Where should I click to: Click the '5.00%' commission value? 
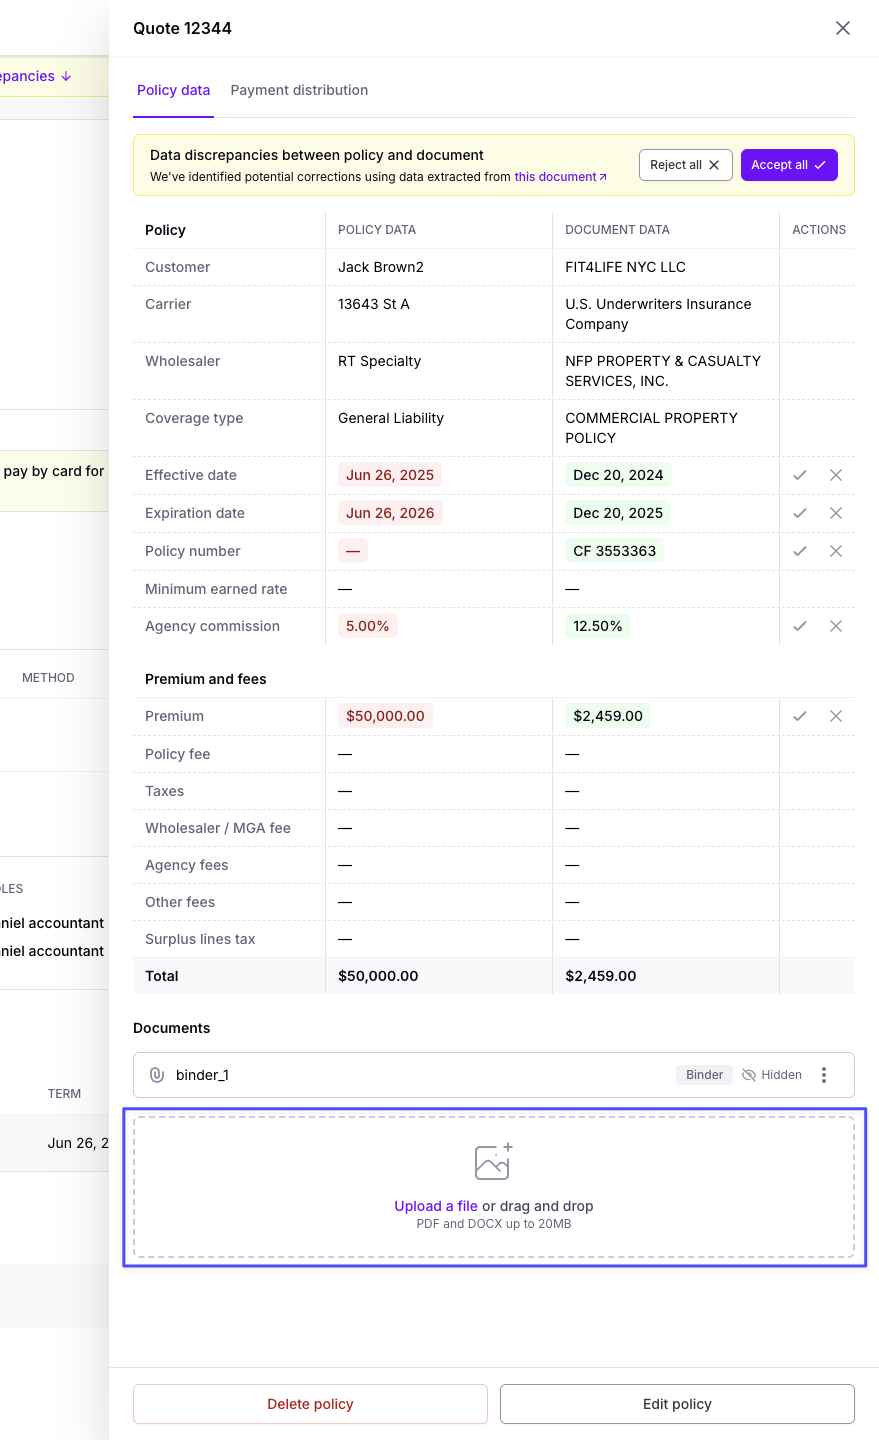368,626
